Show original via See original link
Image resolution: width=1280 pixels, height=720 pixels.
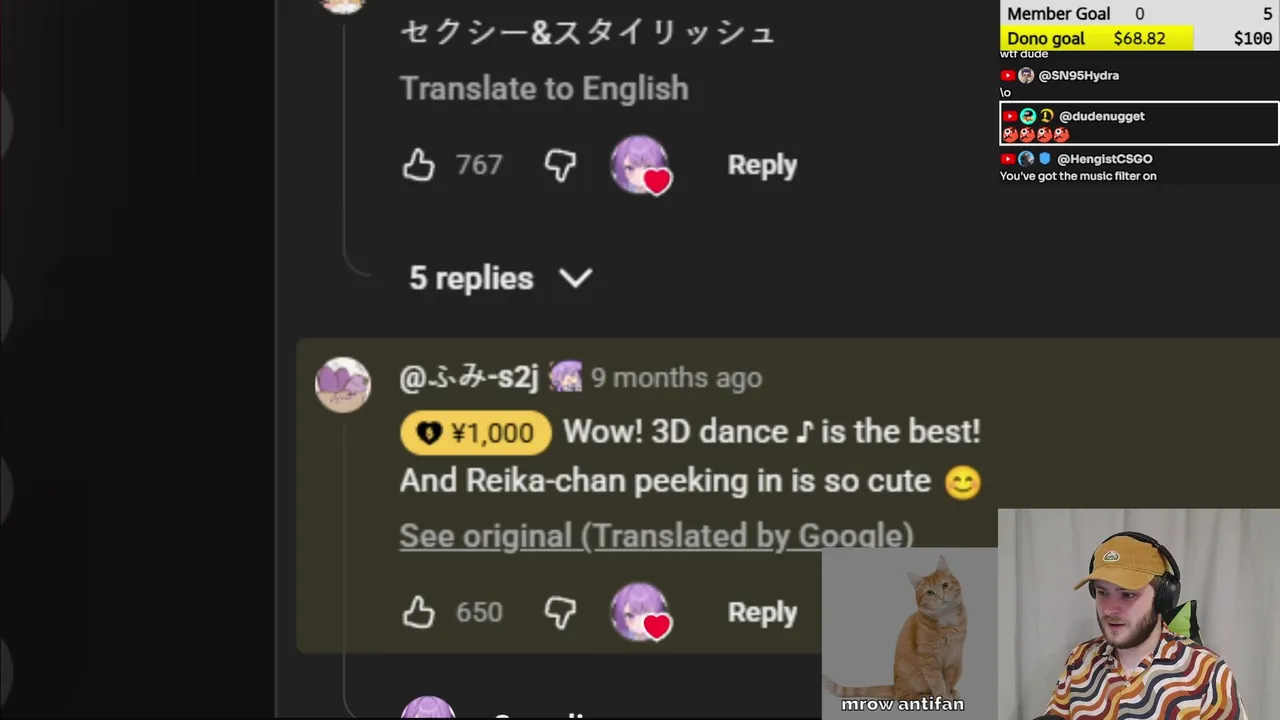pyautogui.click(x=656, y=536)
